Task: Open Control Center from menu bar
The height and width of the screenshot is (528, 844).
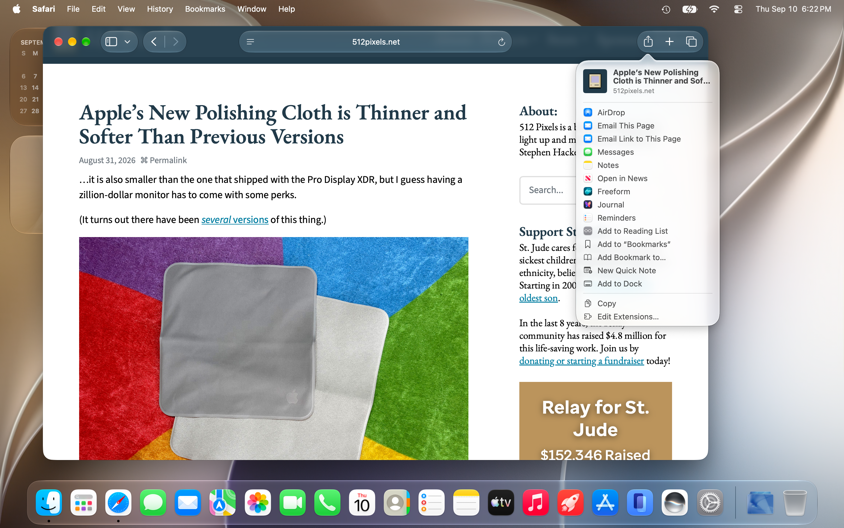Action: [x=738, y=9]
